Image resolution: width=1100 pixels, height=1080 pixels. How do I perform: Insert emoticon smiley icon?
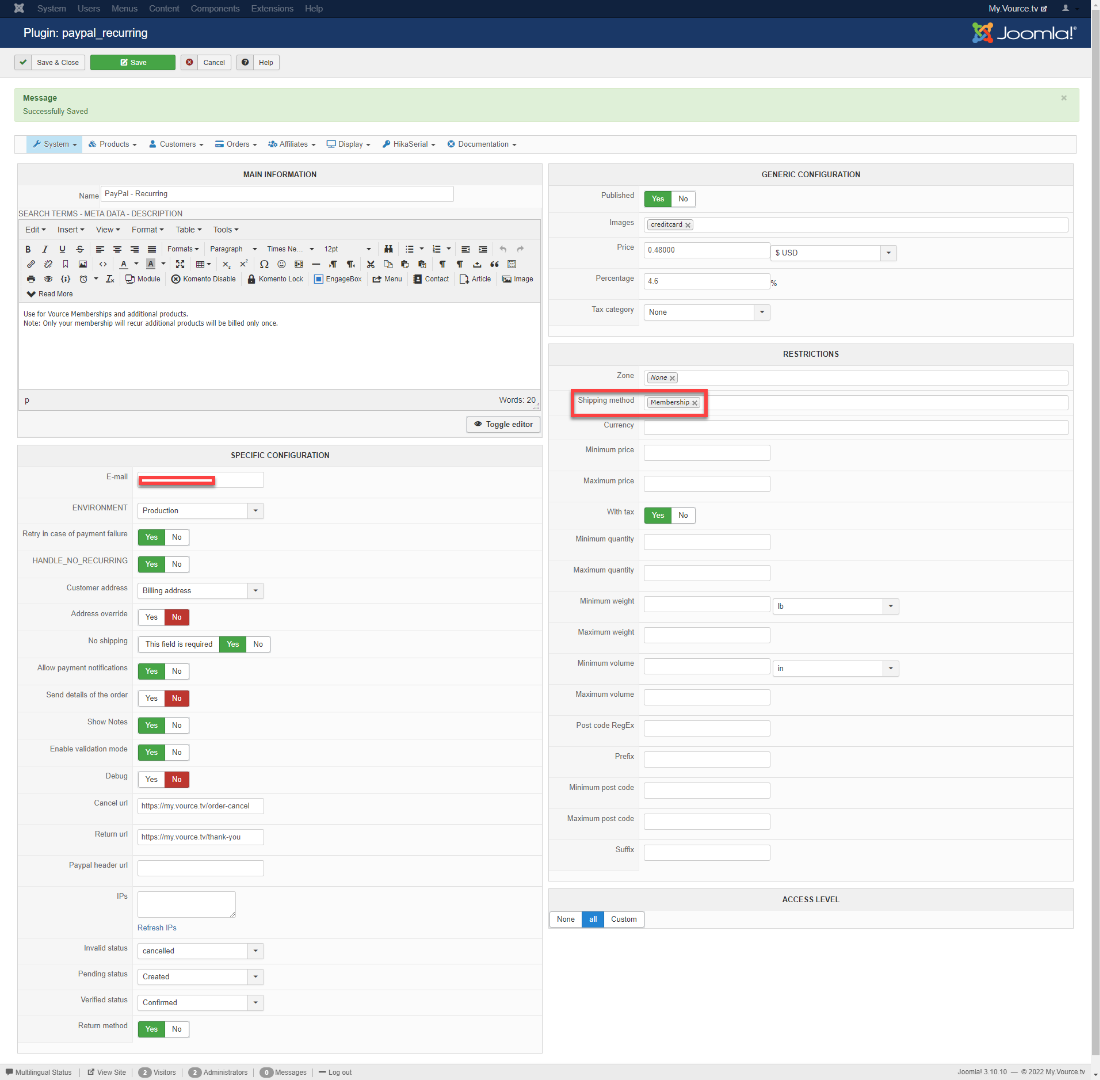[x=281, y=265]
